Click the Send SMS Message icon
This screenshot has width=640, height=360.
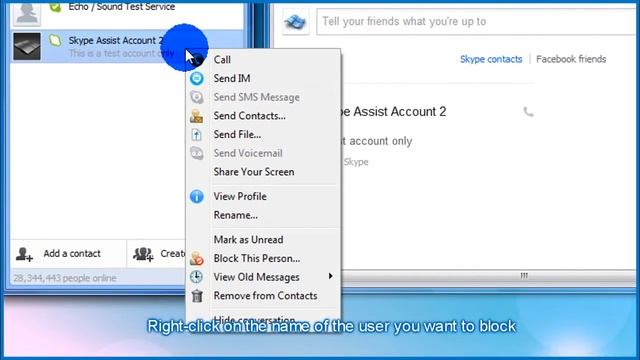[197, 97]
